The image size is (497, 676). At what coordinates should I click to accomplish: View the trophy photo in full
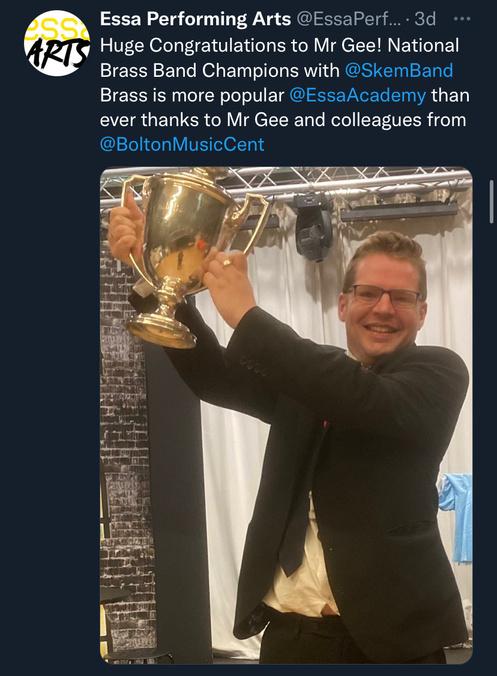286,415
